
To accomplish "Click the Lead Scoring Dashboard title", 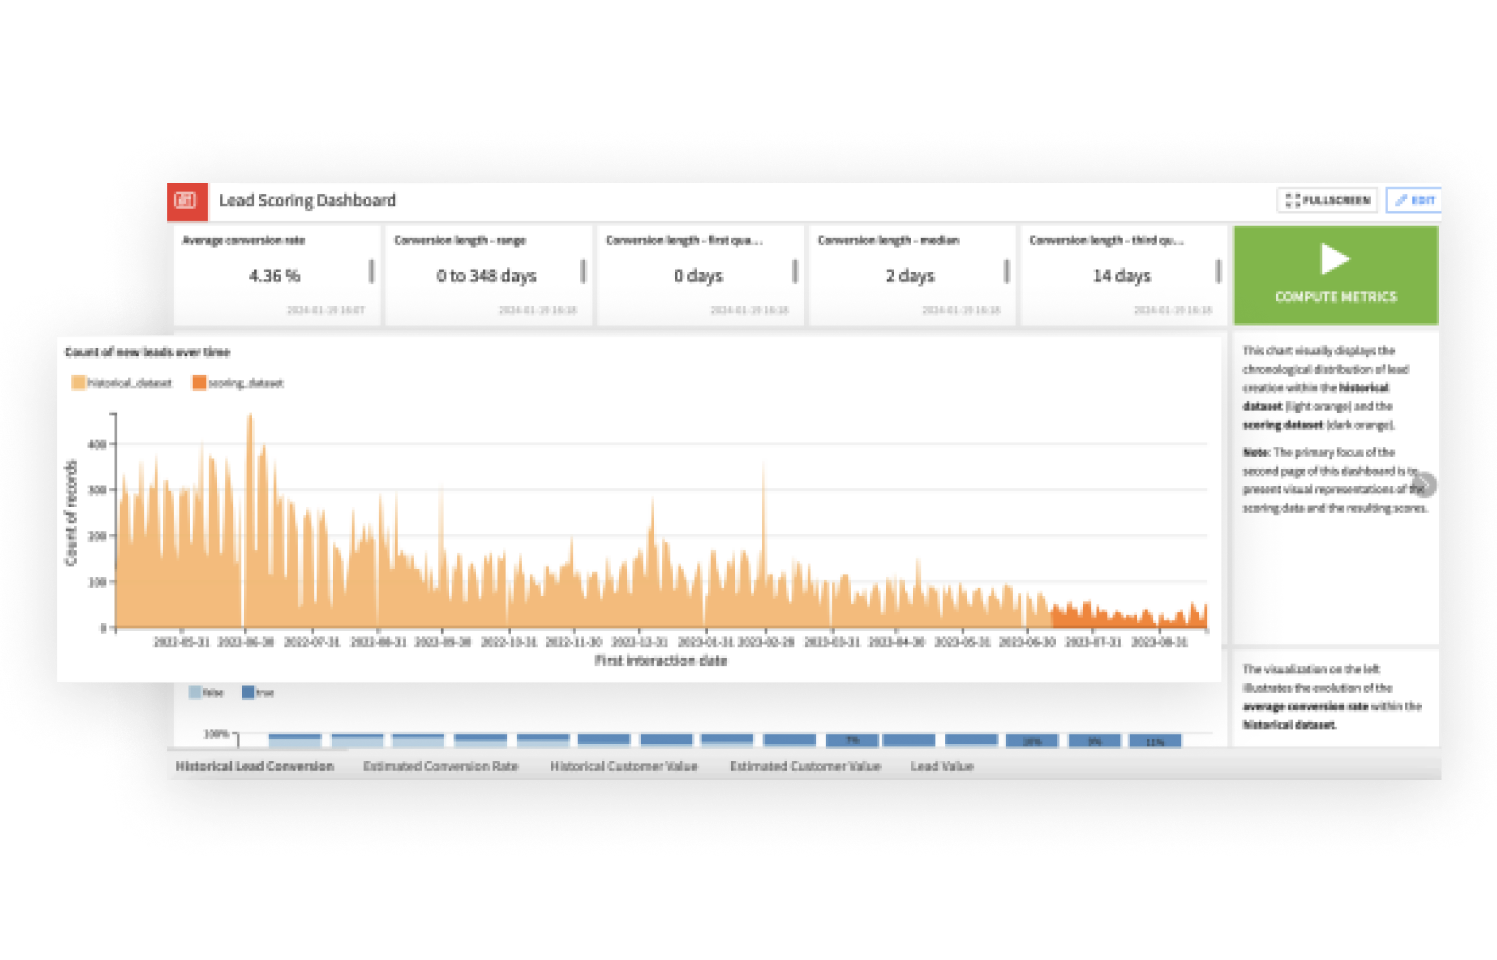I will pos(307,201).
